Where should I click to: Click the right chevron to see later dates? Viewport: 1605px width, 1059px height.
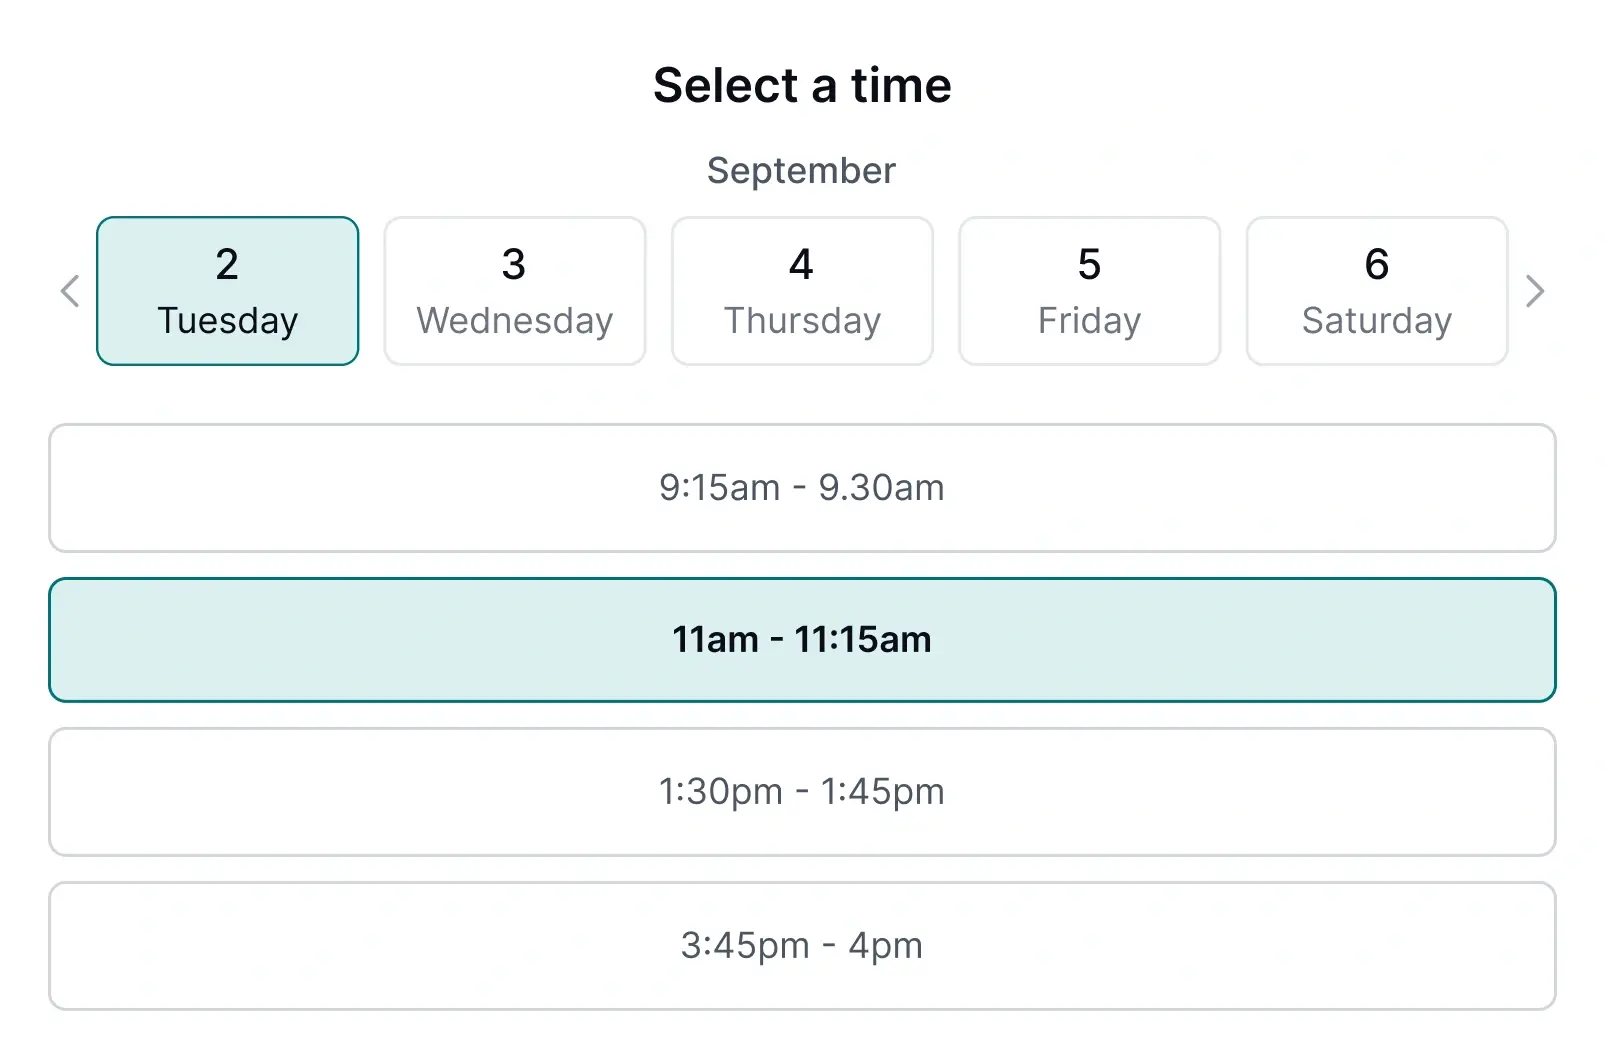(1536, 291)
